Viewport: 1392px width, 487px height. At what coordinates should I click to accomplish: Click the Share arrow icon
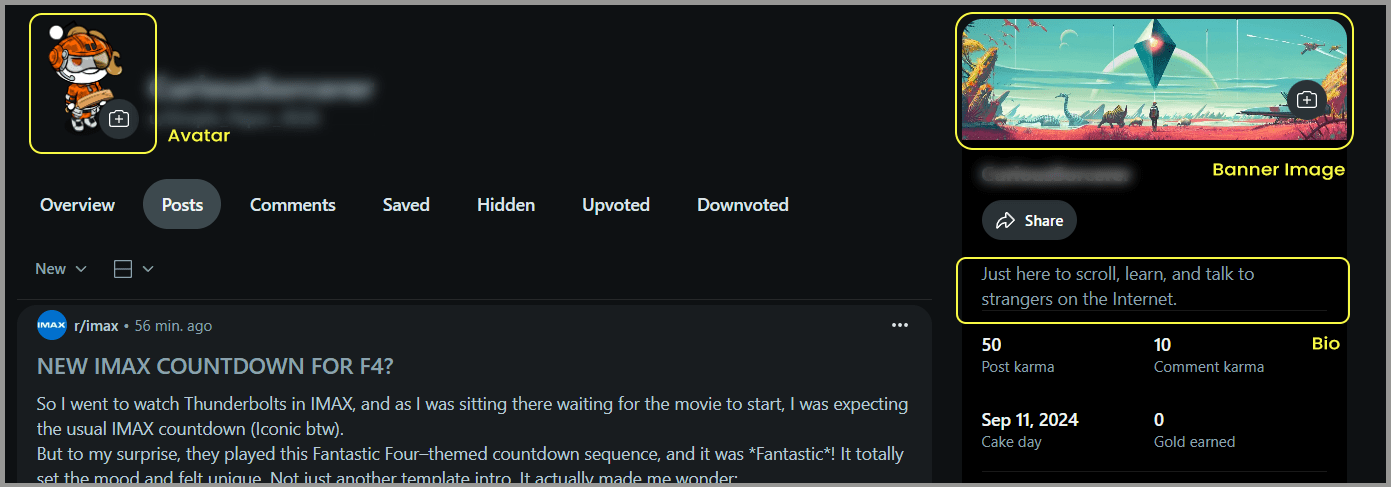[1006, 220]
